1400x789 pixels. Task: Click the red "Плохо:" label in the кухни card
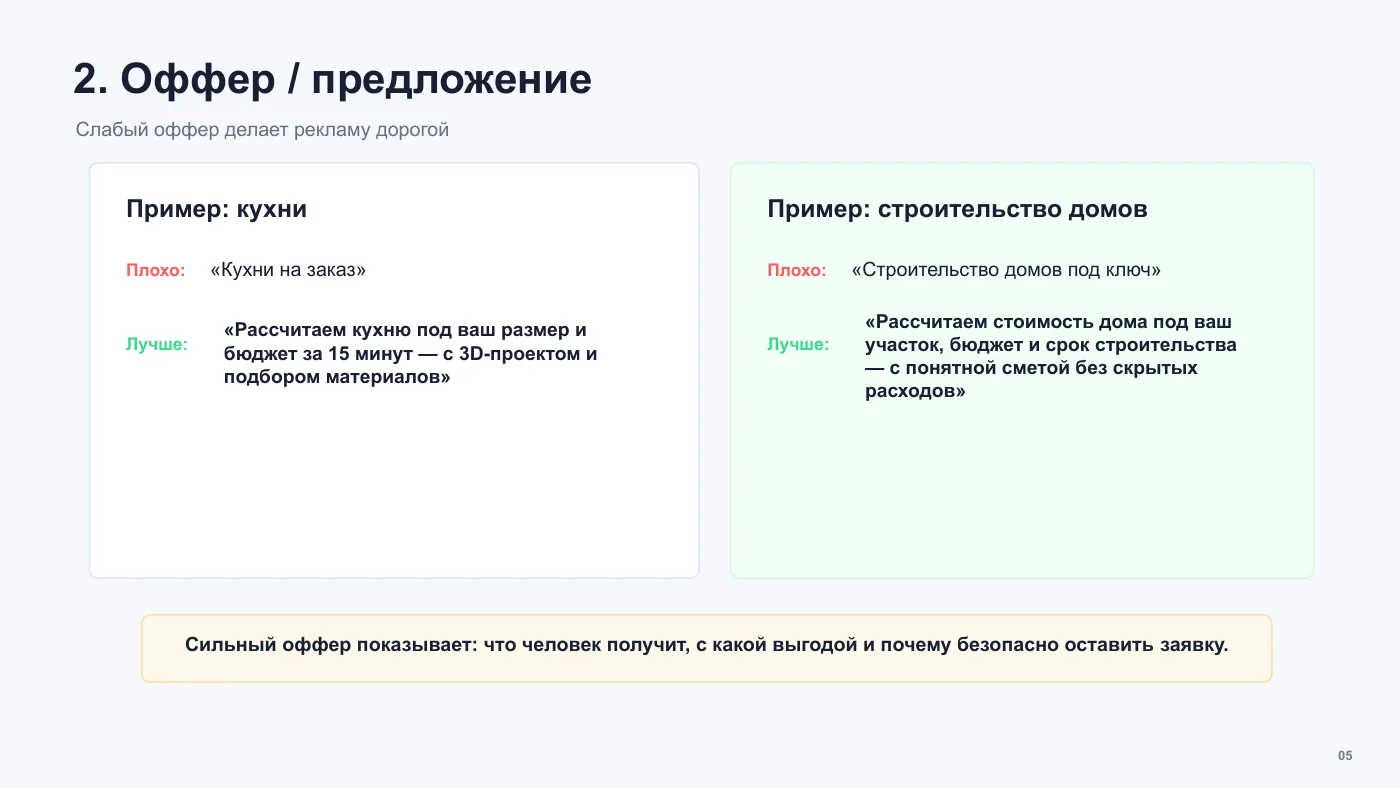tap(156, 270)
